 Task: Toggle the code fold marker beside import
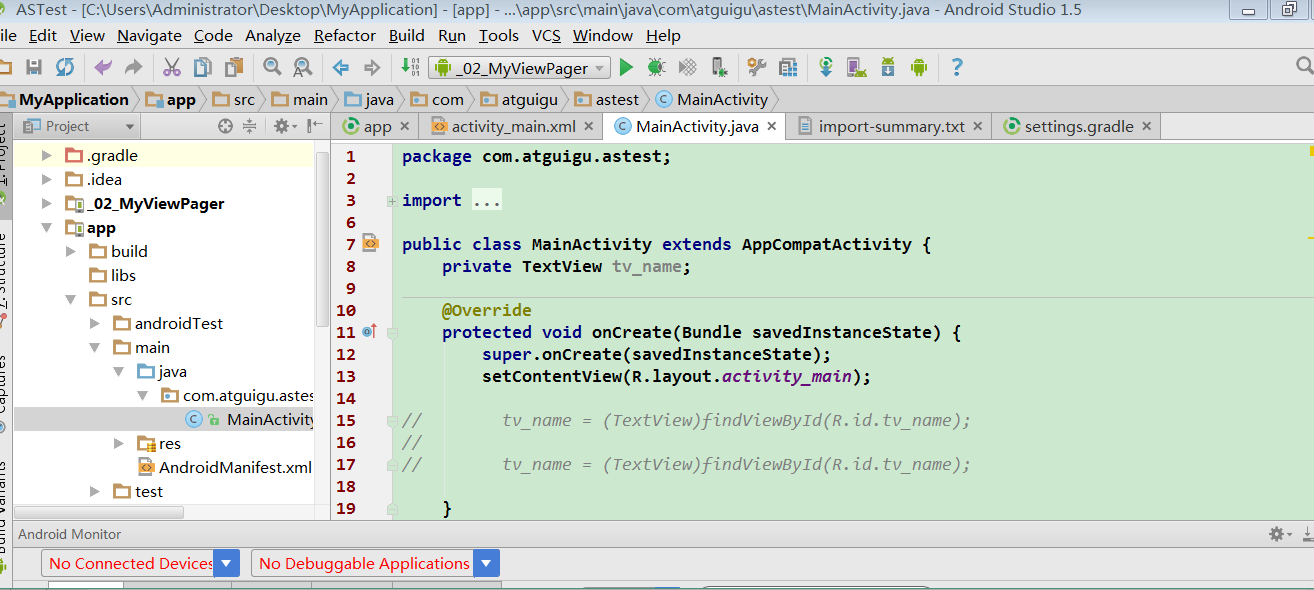392,201
